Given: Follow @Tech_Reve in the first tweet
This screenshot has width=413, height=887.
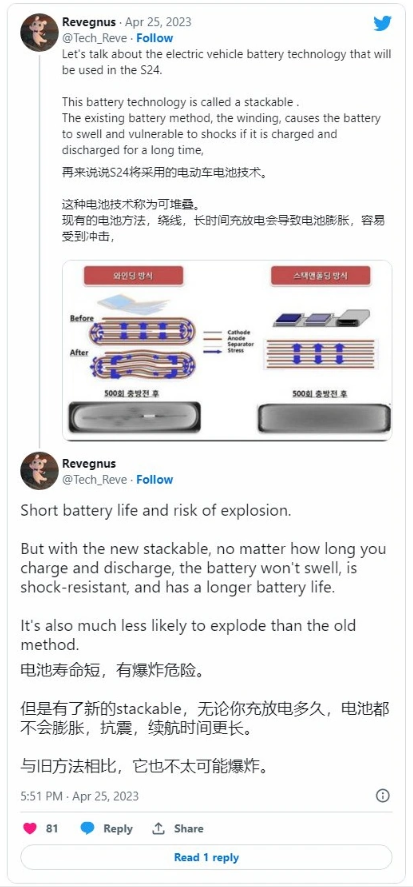Looking at the screenshot, I should click(x=154, y=38).
